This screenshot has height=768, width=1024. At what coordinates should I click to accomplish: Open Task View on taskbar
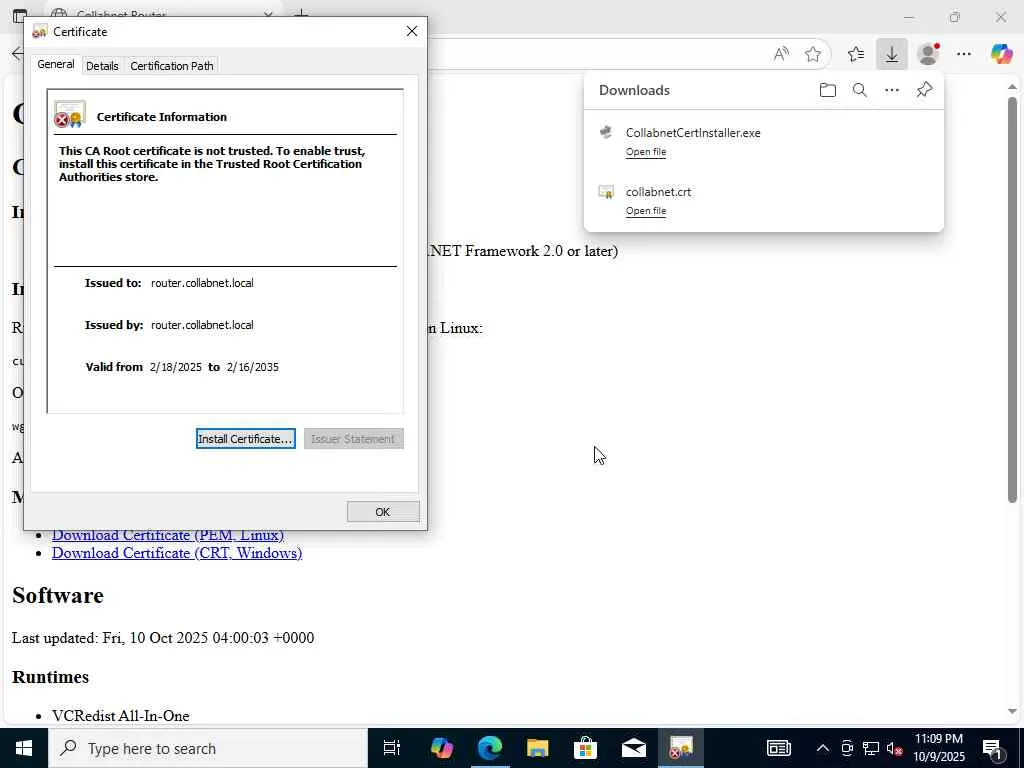click(391, 748)
